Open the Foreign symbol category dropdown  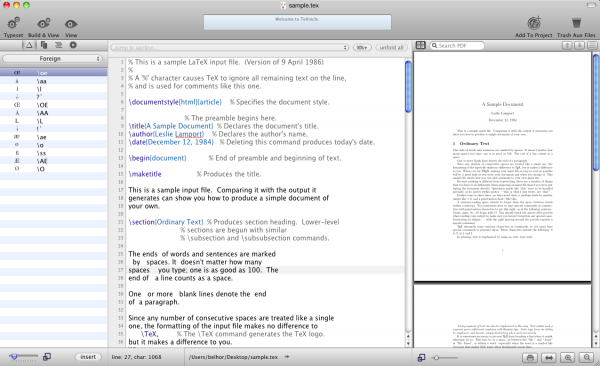pos(52,59)
